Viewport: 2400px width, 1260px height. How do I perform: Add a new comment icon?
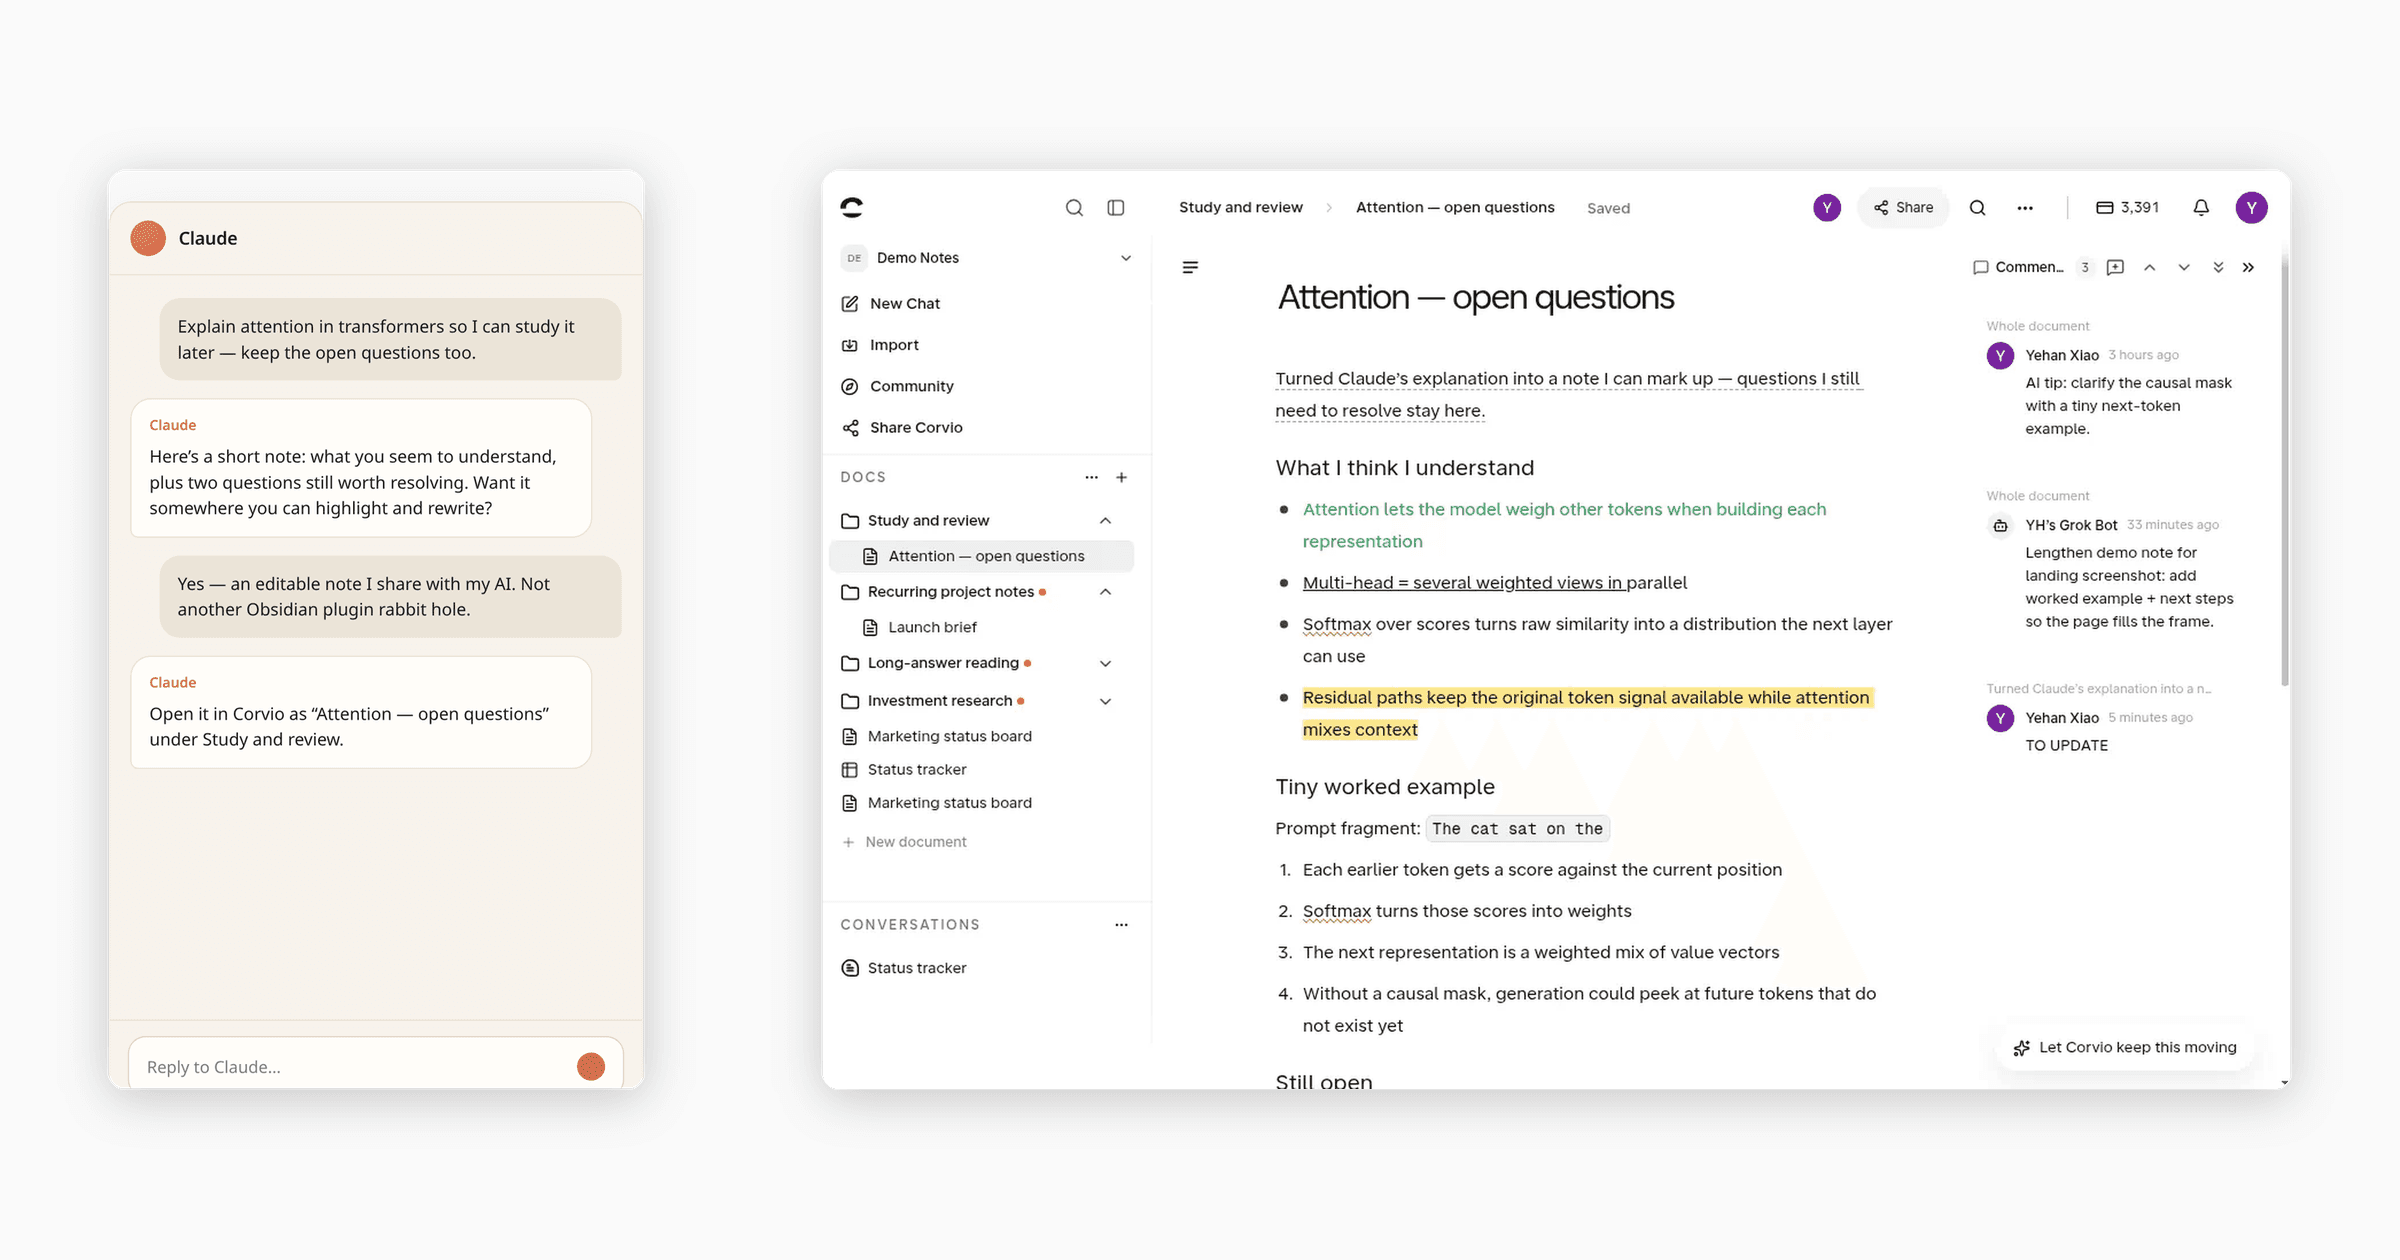click(x=2115, y=267)
